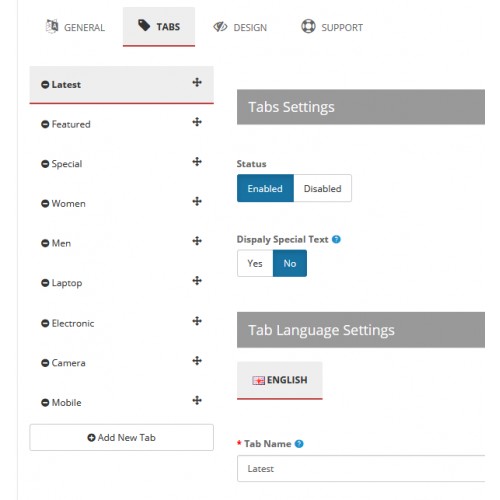Viewport: 500px width, 500px height.
Task: Choose Yes for Dispaly Special Text
Action: click(x=255, y=263)
